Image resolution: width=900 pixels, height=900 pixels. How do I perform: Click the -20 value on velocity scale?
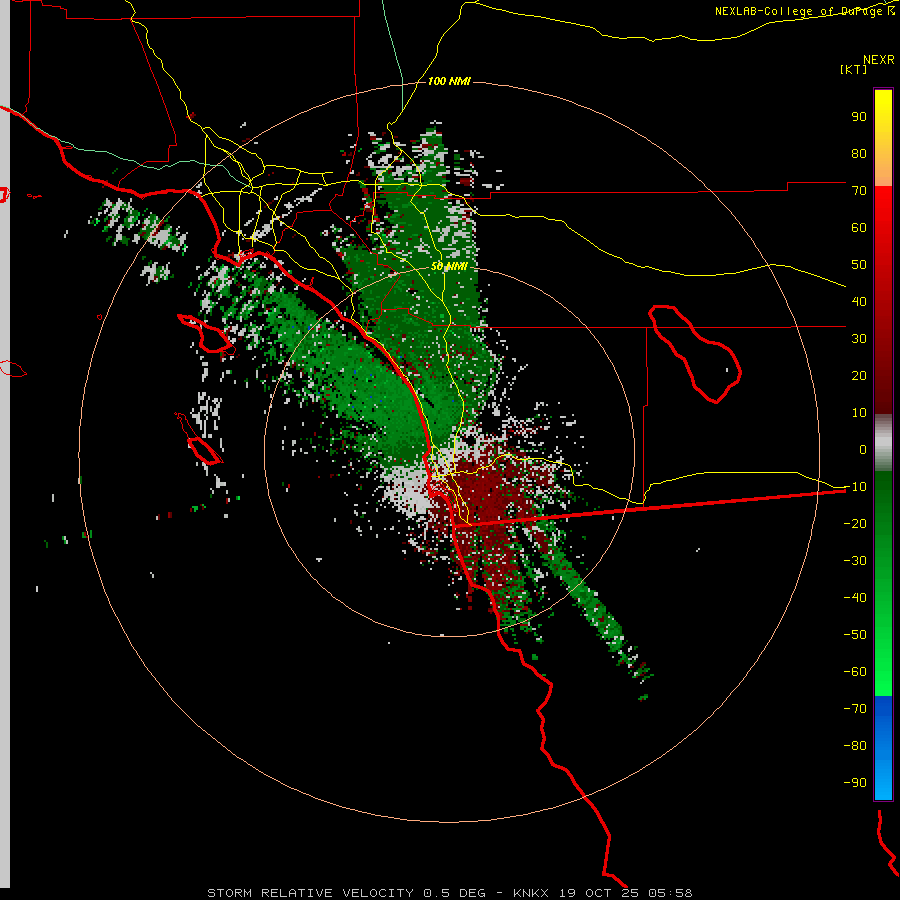point(855,524)
